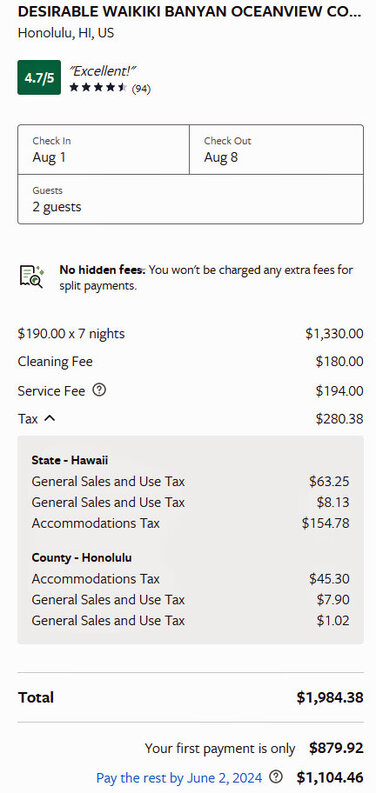Click the State - Hawaii tax heading
Image resolution: width=376 pixels, height=793 pixels.
pyautogui.click(x=70, y=460)
